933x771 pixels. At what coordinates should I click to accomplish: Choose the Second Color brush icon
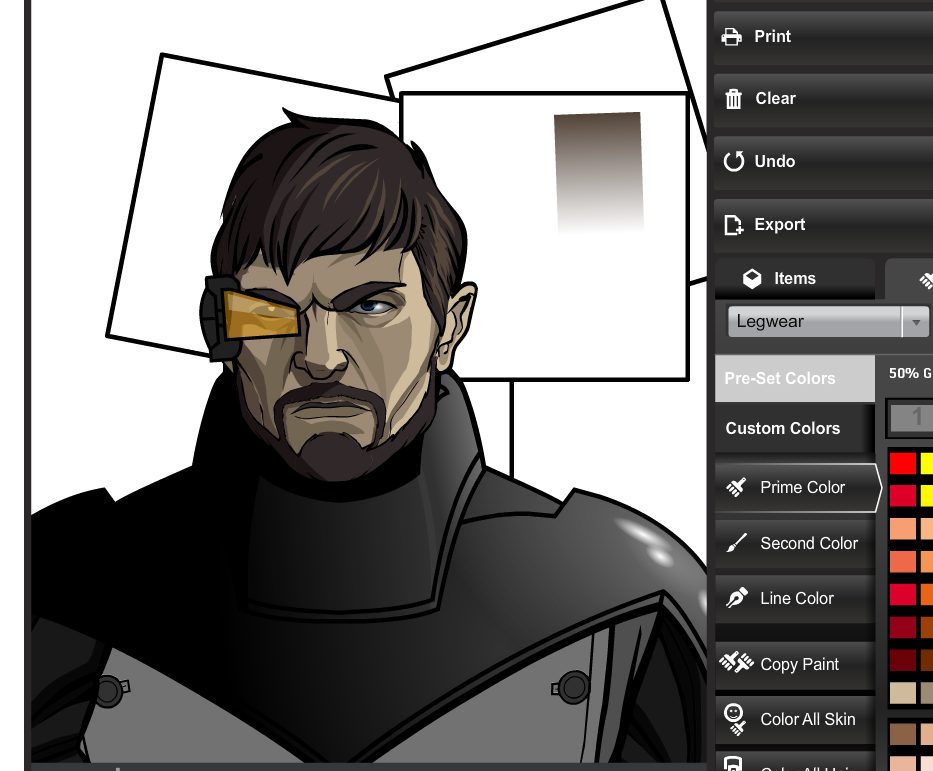point(736,544)
